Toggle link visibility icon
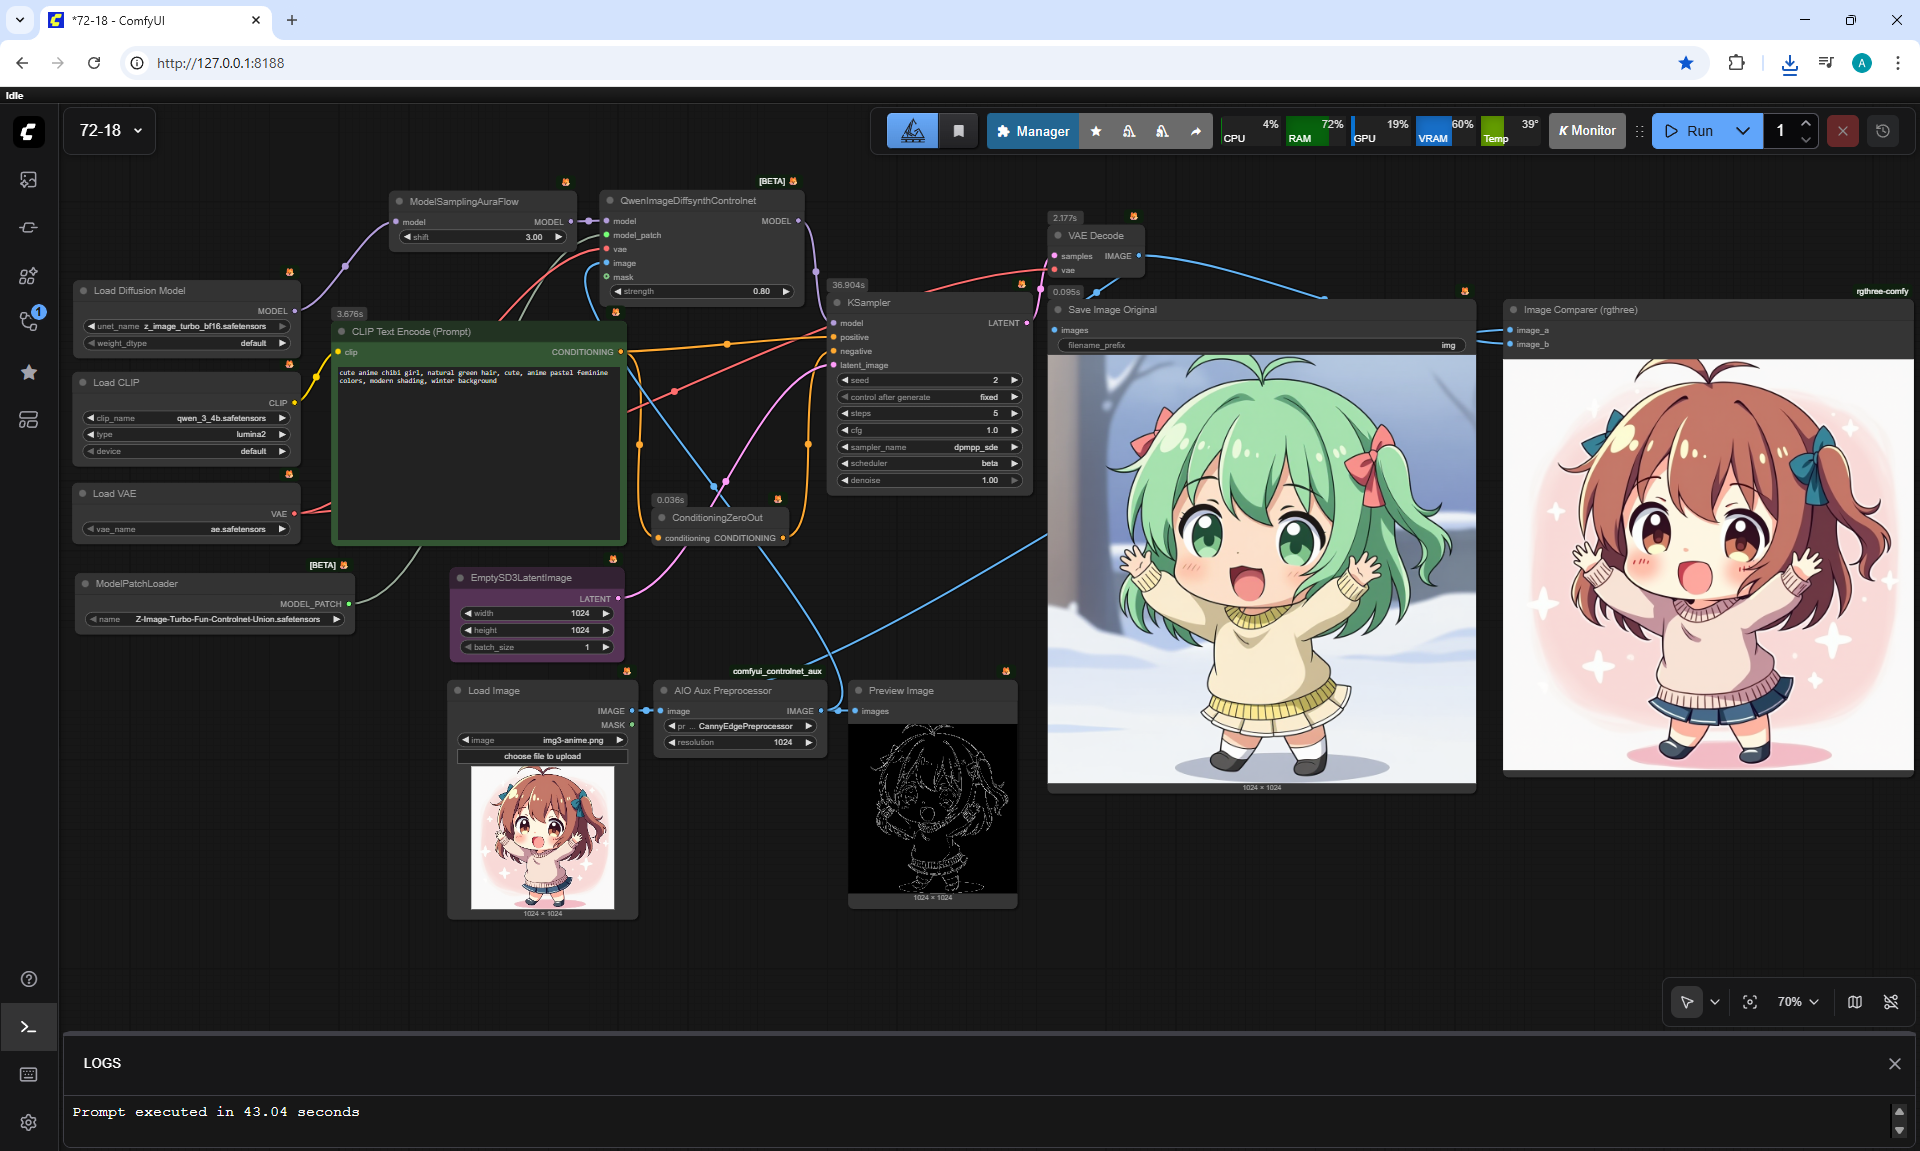 pyautogui.click(x=1891, y=1002)
